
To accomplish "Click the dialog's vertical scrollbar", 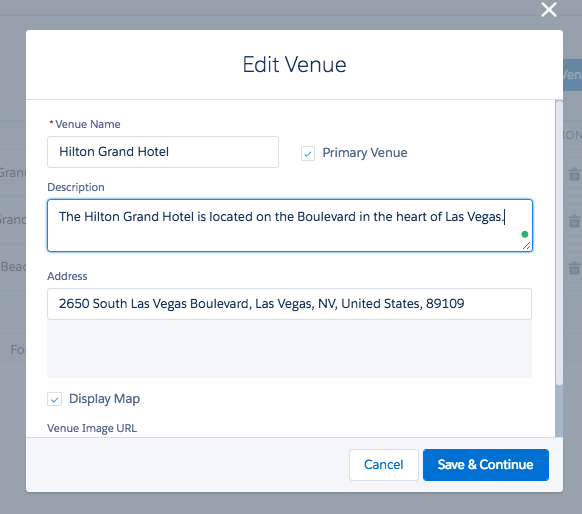I will 559,243.
